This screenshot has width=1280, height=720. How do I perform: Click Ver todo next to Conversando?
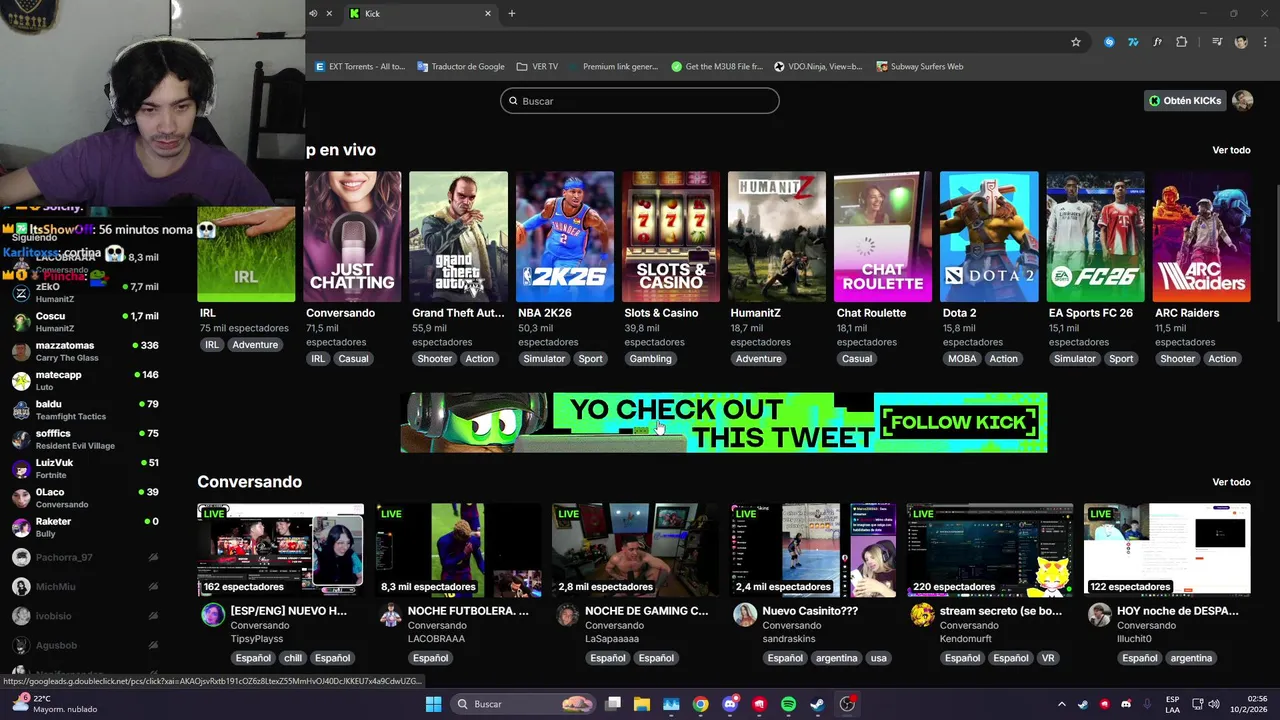coord(1231,482)
